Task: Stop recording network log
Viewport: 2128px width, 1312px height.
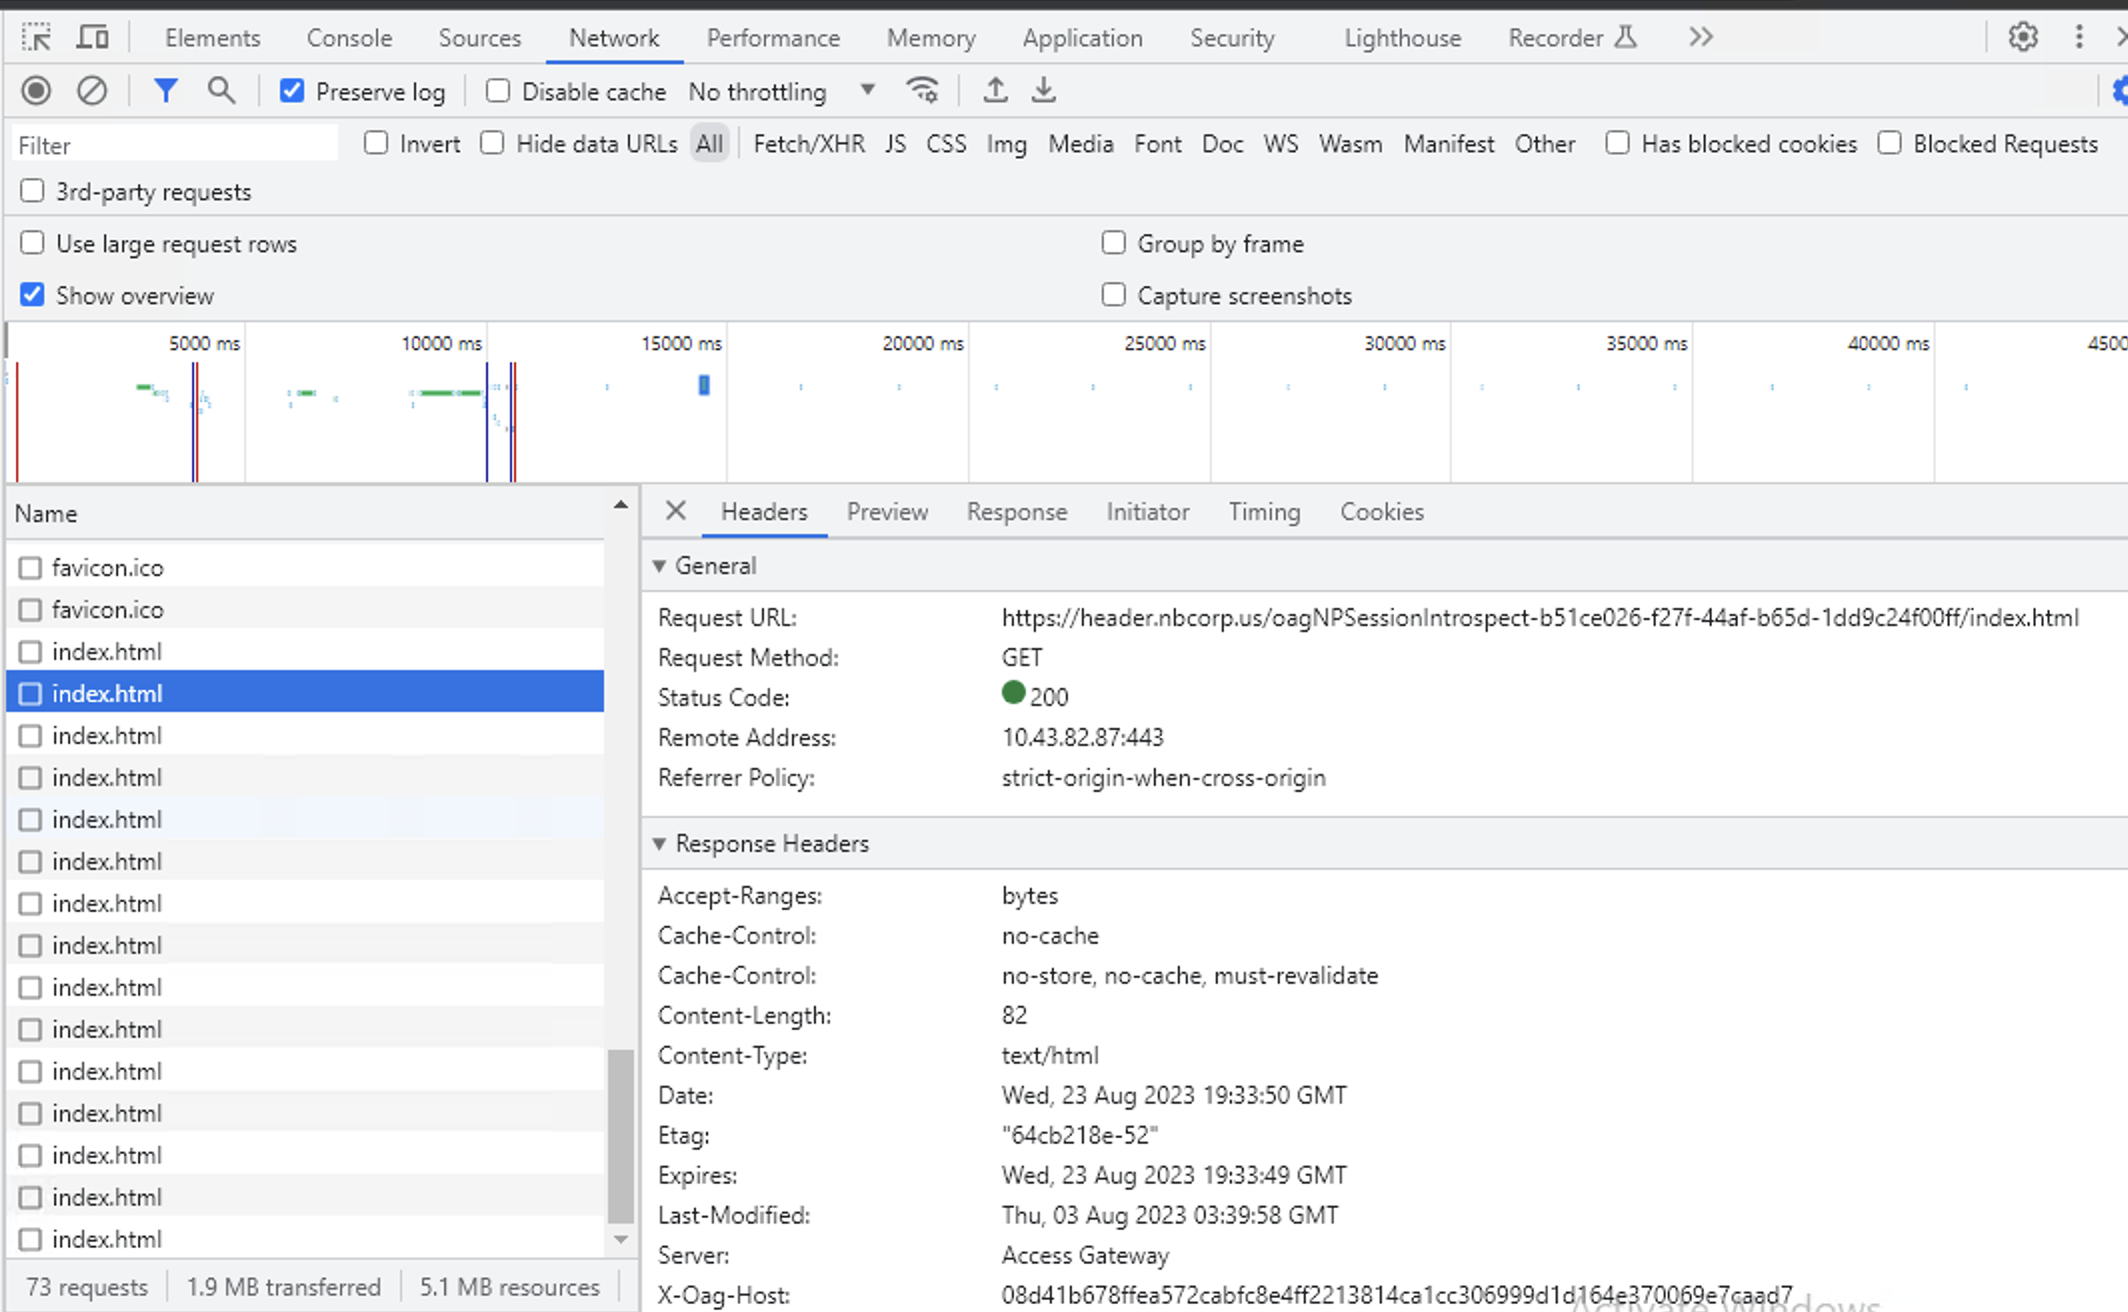Action: (x=36, y=91)
